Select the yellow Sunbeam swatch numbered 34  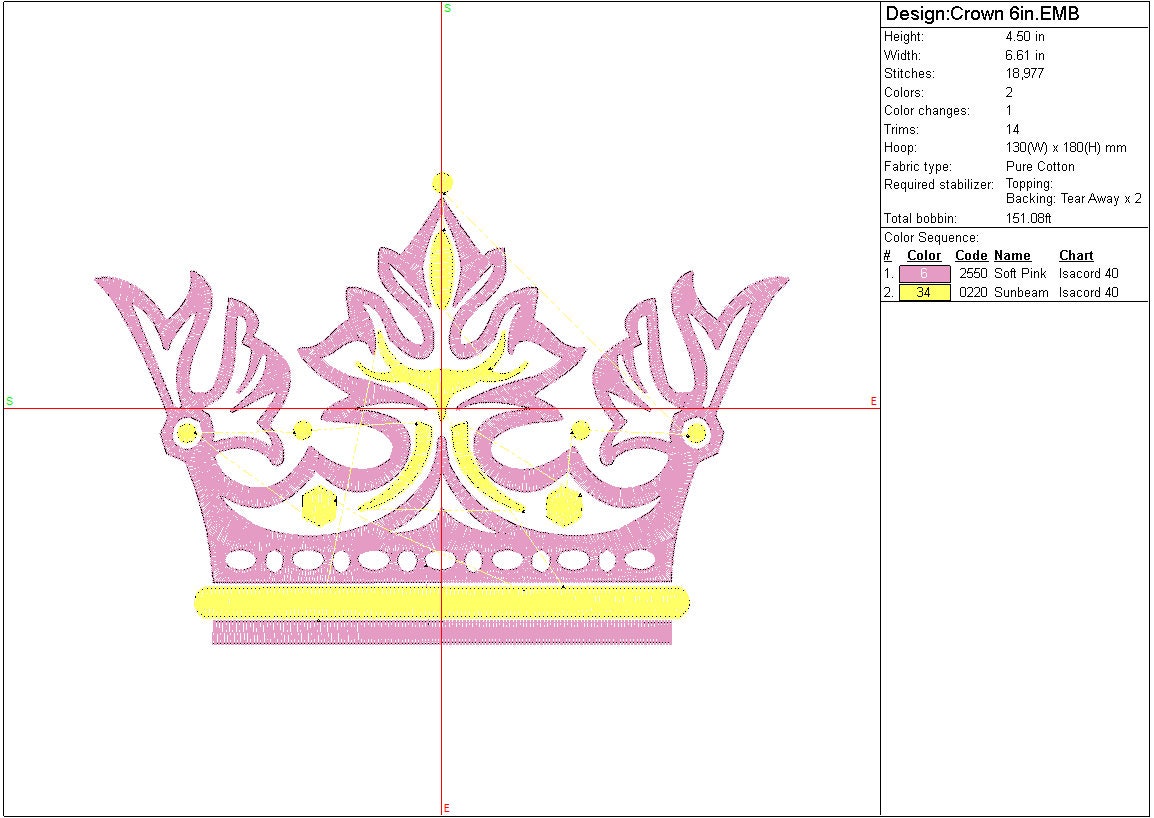(924, 293)
